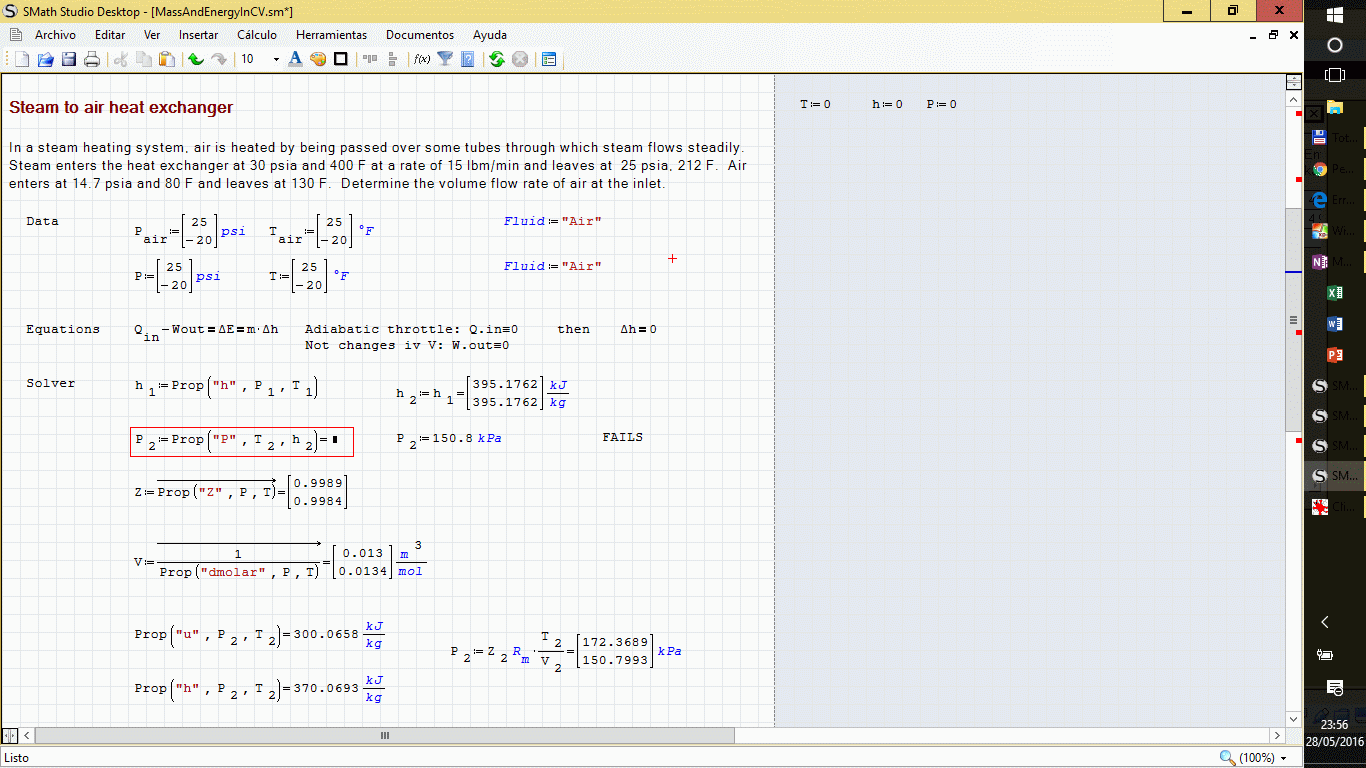
Task: Click the horizontal scrollbar thumb
Action: pos(385,735)
